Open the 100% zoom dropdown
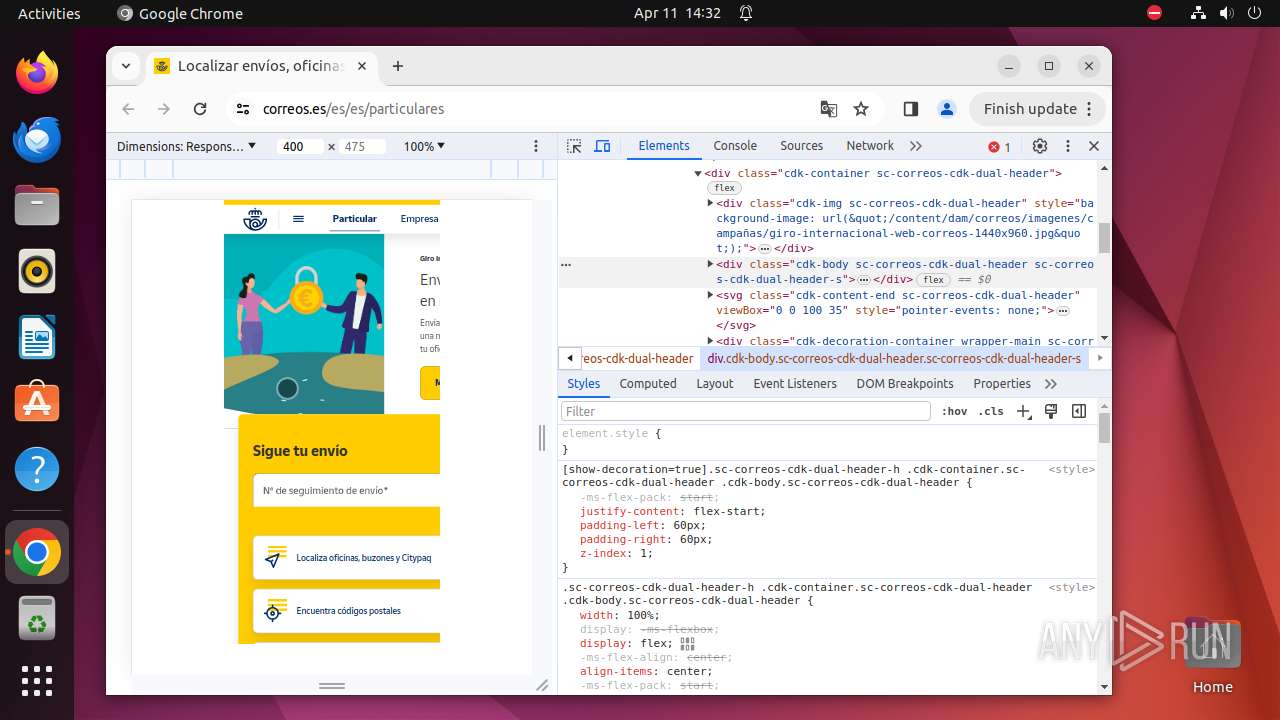The width and height of the screenshot is (1280, 720). click(x=424, y=146)
